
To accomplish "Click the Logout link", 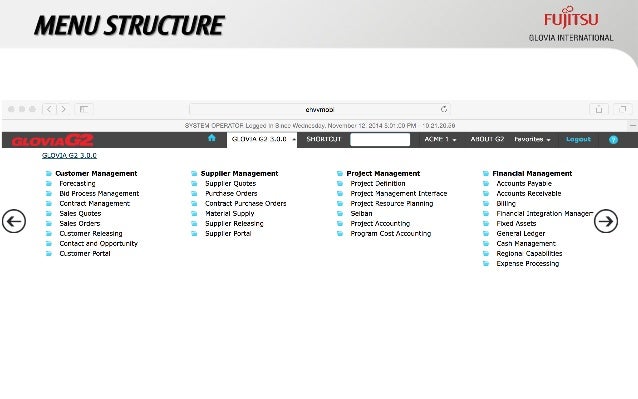I will [578, 139].
